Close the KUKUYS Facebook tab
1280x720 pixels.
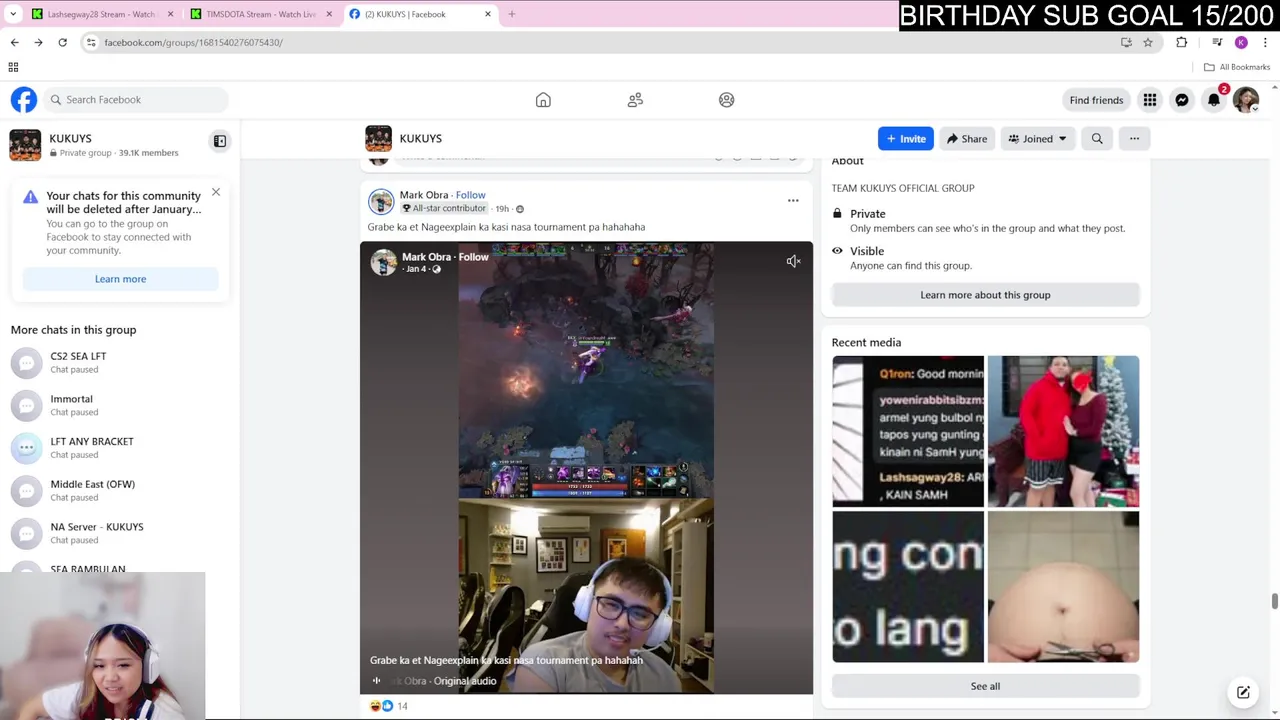coord(488,14)
